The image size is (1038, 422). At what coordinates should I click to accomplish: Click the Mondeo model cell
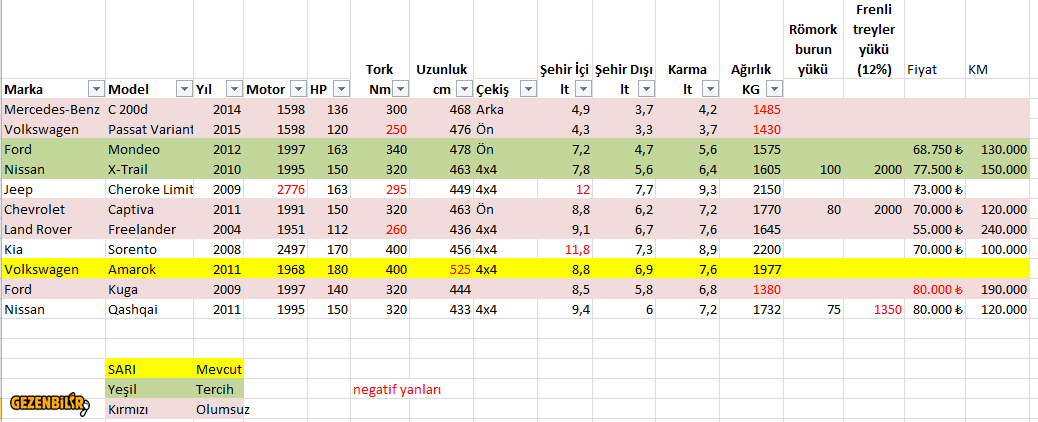point(150,150)
